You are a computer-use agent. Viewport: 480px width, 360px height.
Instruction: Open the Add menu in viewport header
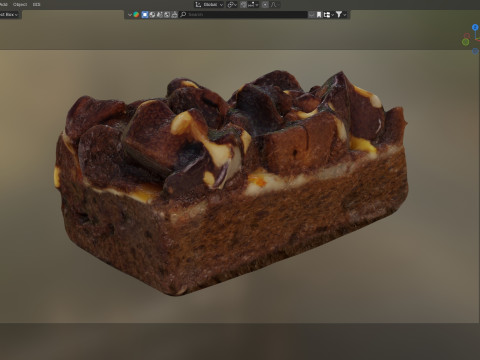click(3, 4)
